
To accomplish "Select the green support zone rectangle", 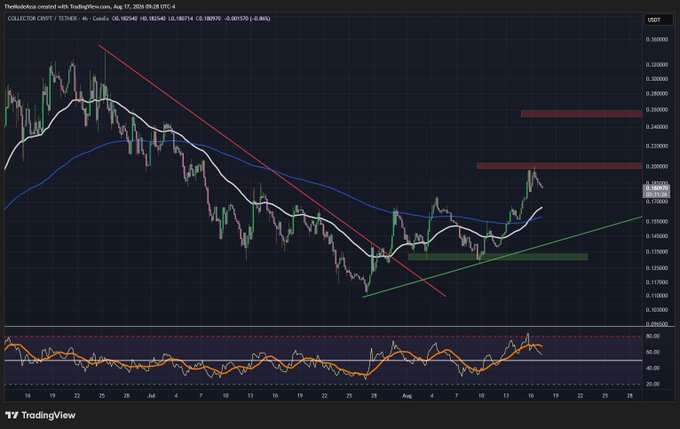I will pyautogui.click(x=498, y=257).
